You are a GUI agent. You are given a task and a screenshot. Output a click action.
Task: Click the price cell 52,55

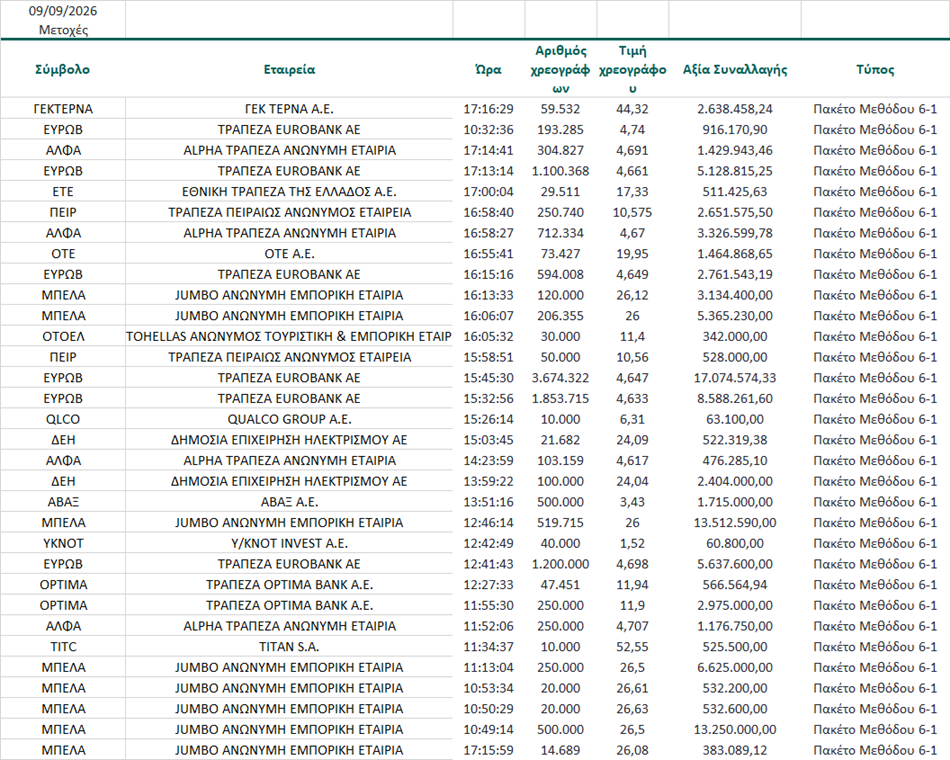pyautogui.click(x=633, y=647)
